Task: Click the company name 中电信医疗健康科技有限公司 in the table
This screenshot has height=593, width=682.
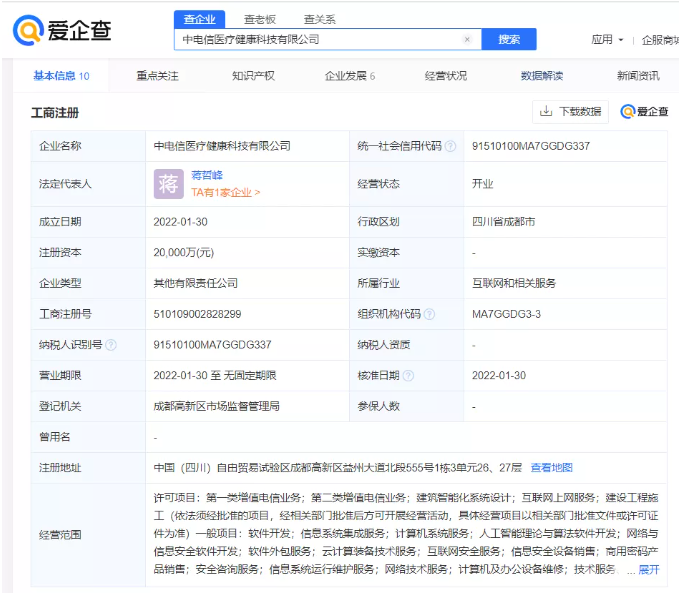Action: tap(222, 146)
